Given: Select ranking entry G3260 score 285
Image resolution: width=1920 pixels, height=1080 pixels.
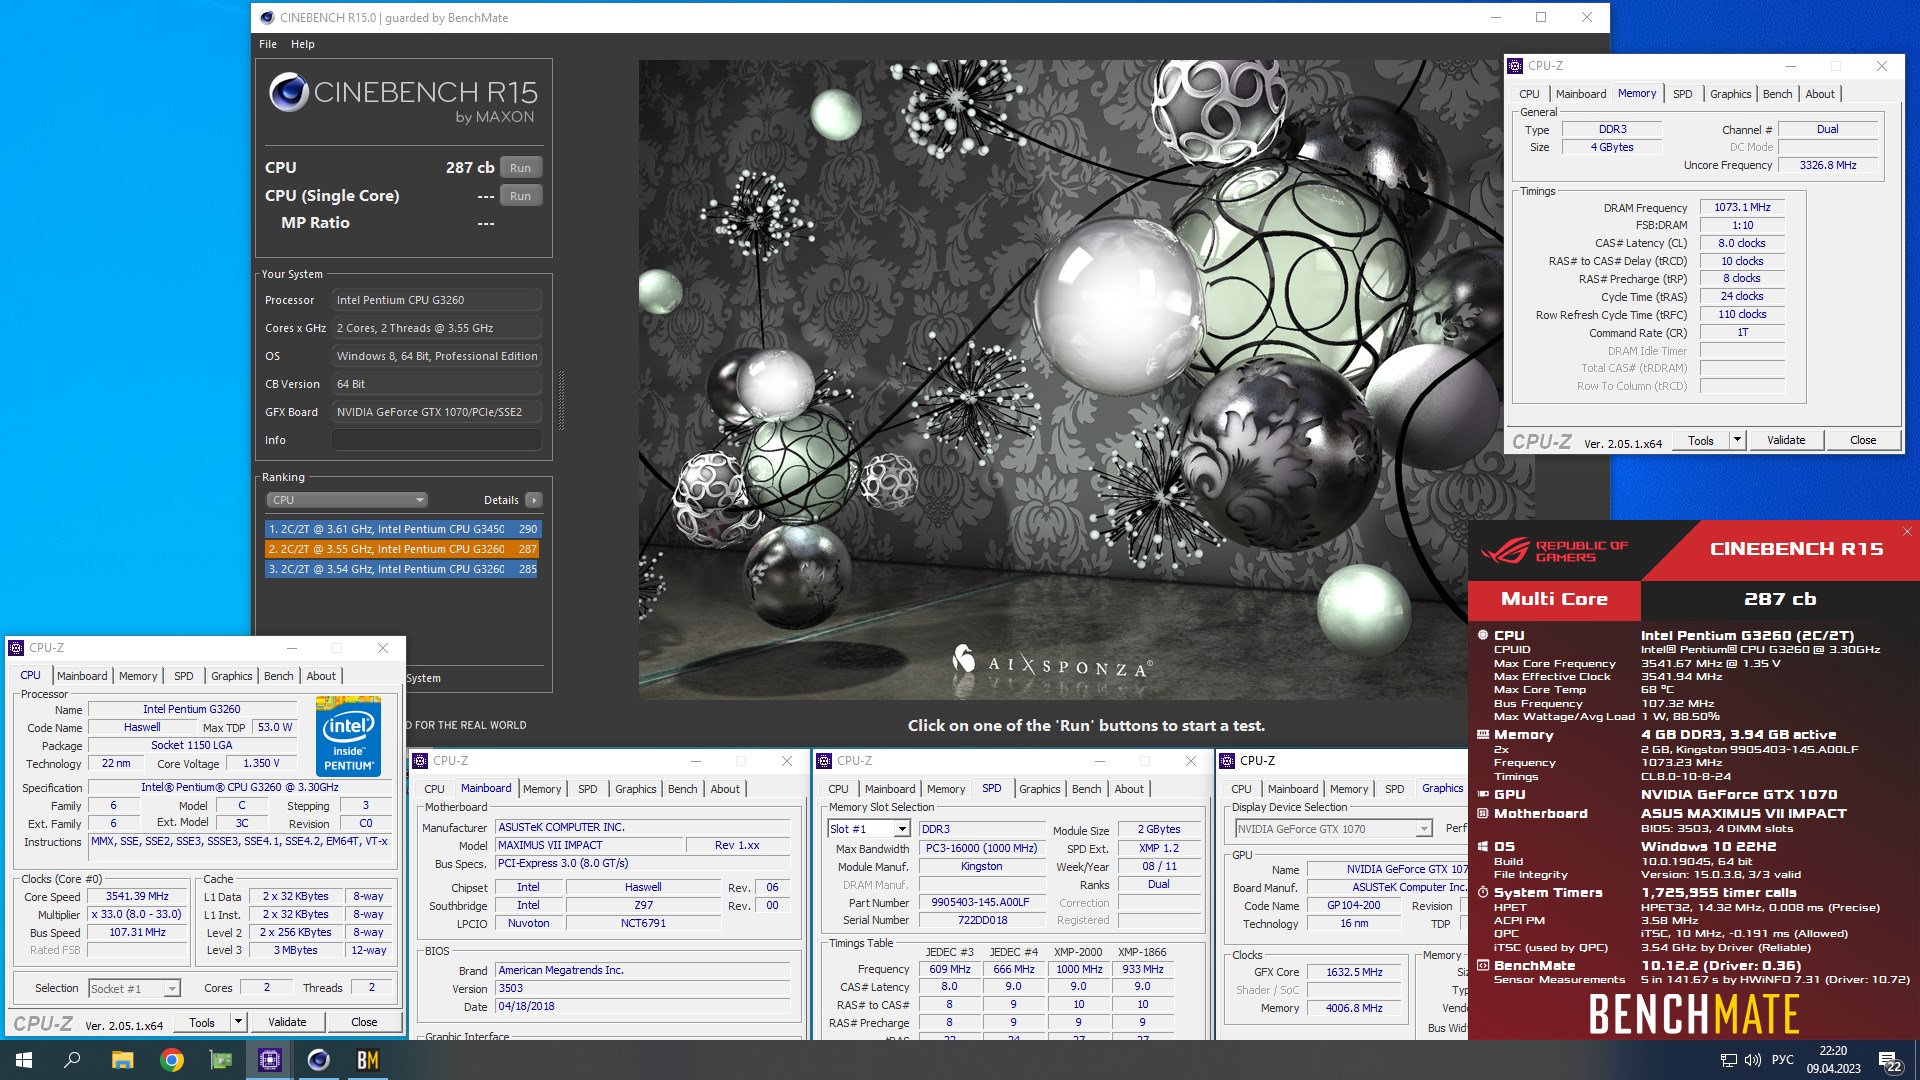Looking at the screenshot, I should [x=403, y=569].
